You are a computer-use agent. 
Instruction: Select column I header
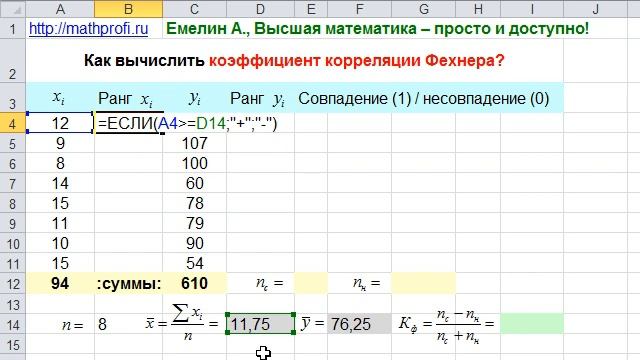tap(532, 9)
